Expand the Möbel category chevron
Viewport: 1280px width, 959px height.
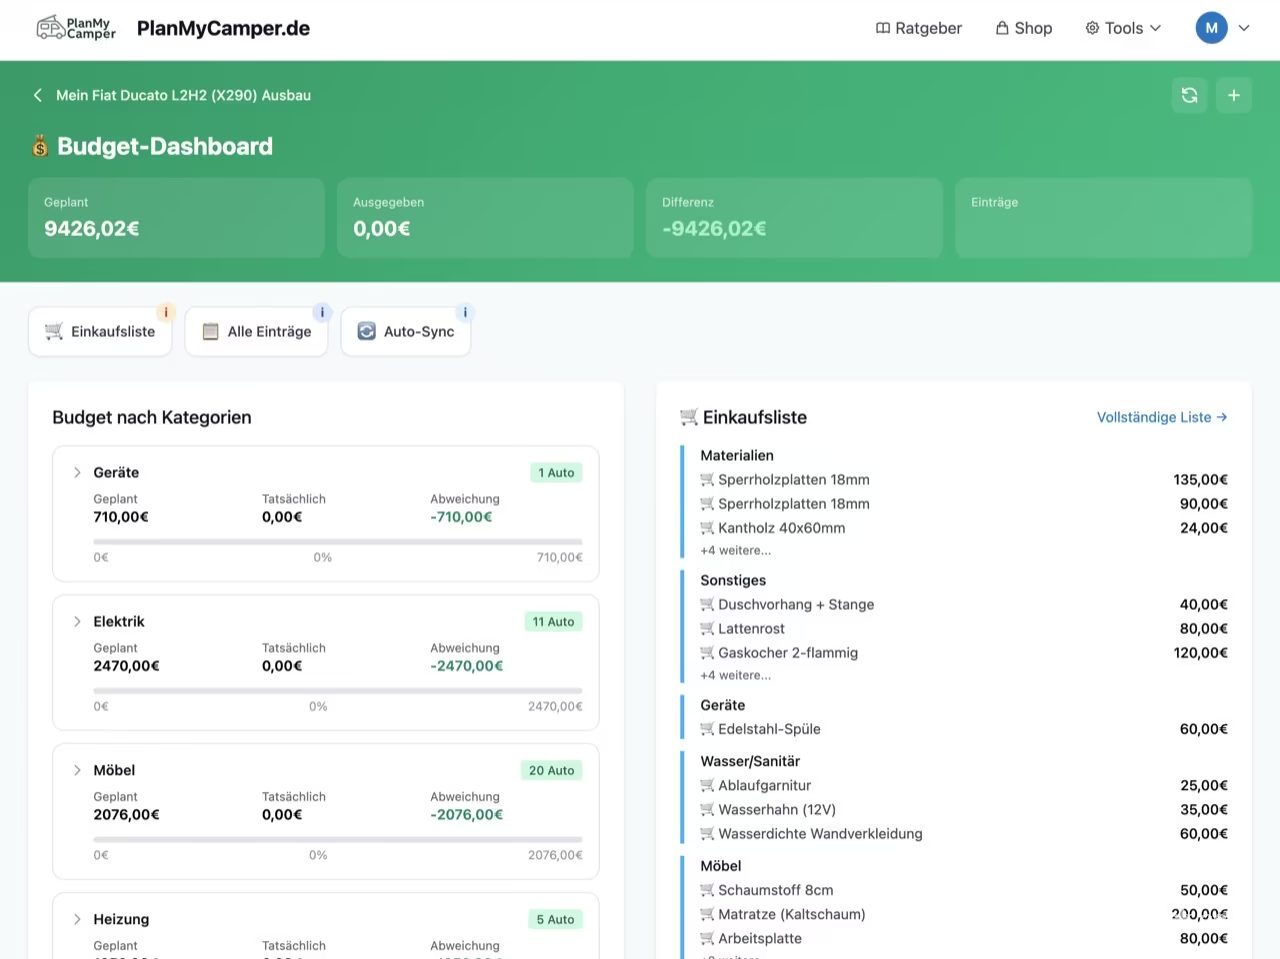pos(77,770)
